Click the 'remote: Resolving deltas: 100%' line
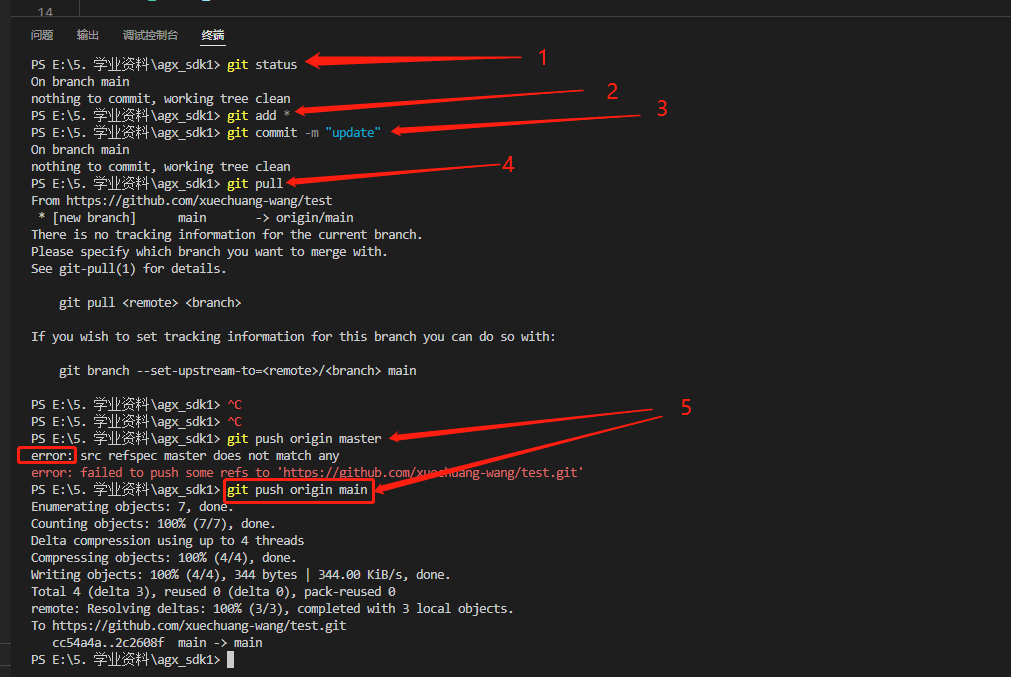Viewport: 1011px width, 677px height. (272, 608)
